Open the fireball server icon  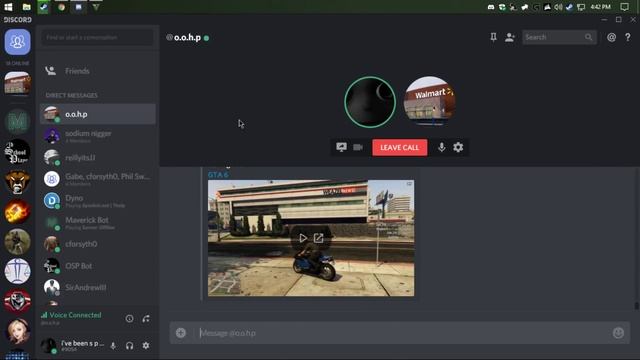[17, 212]
